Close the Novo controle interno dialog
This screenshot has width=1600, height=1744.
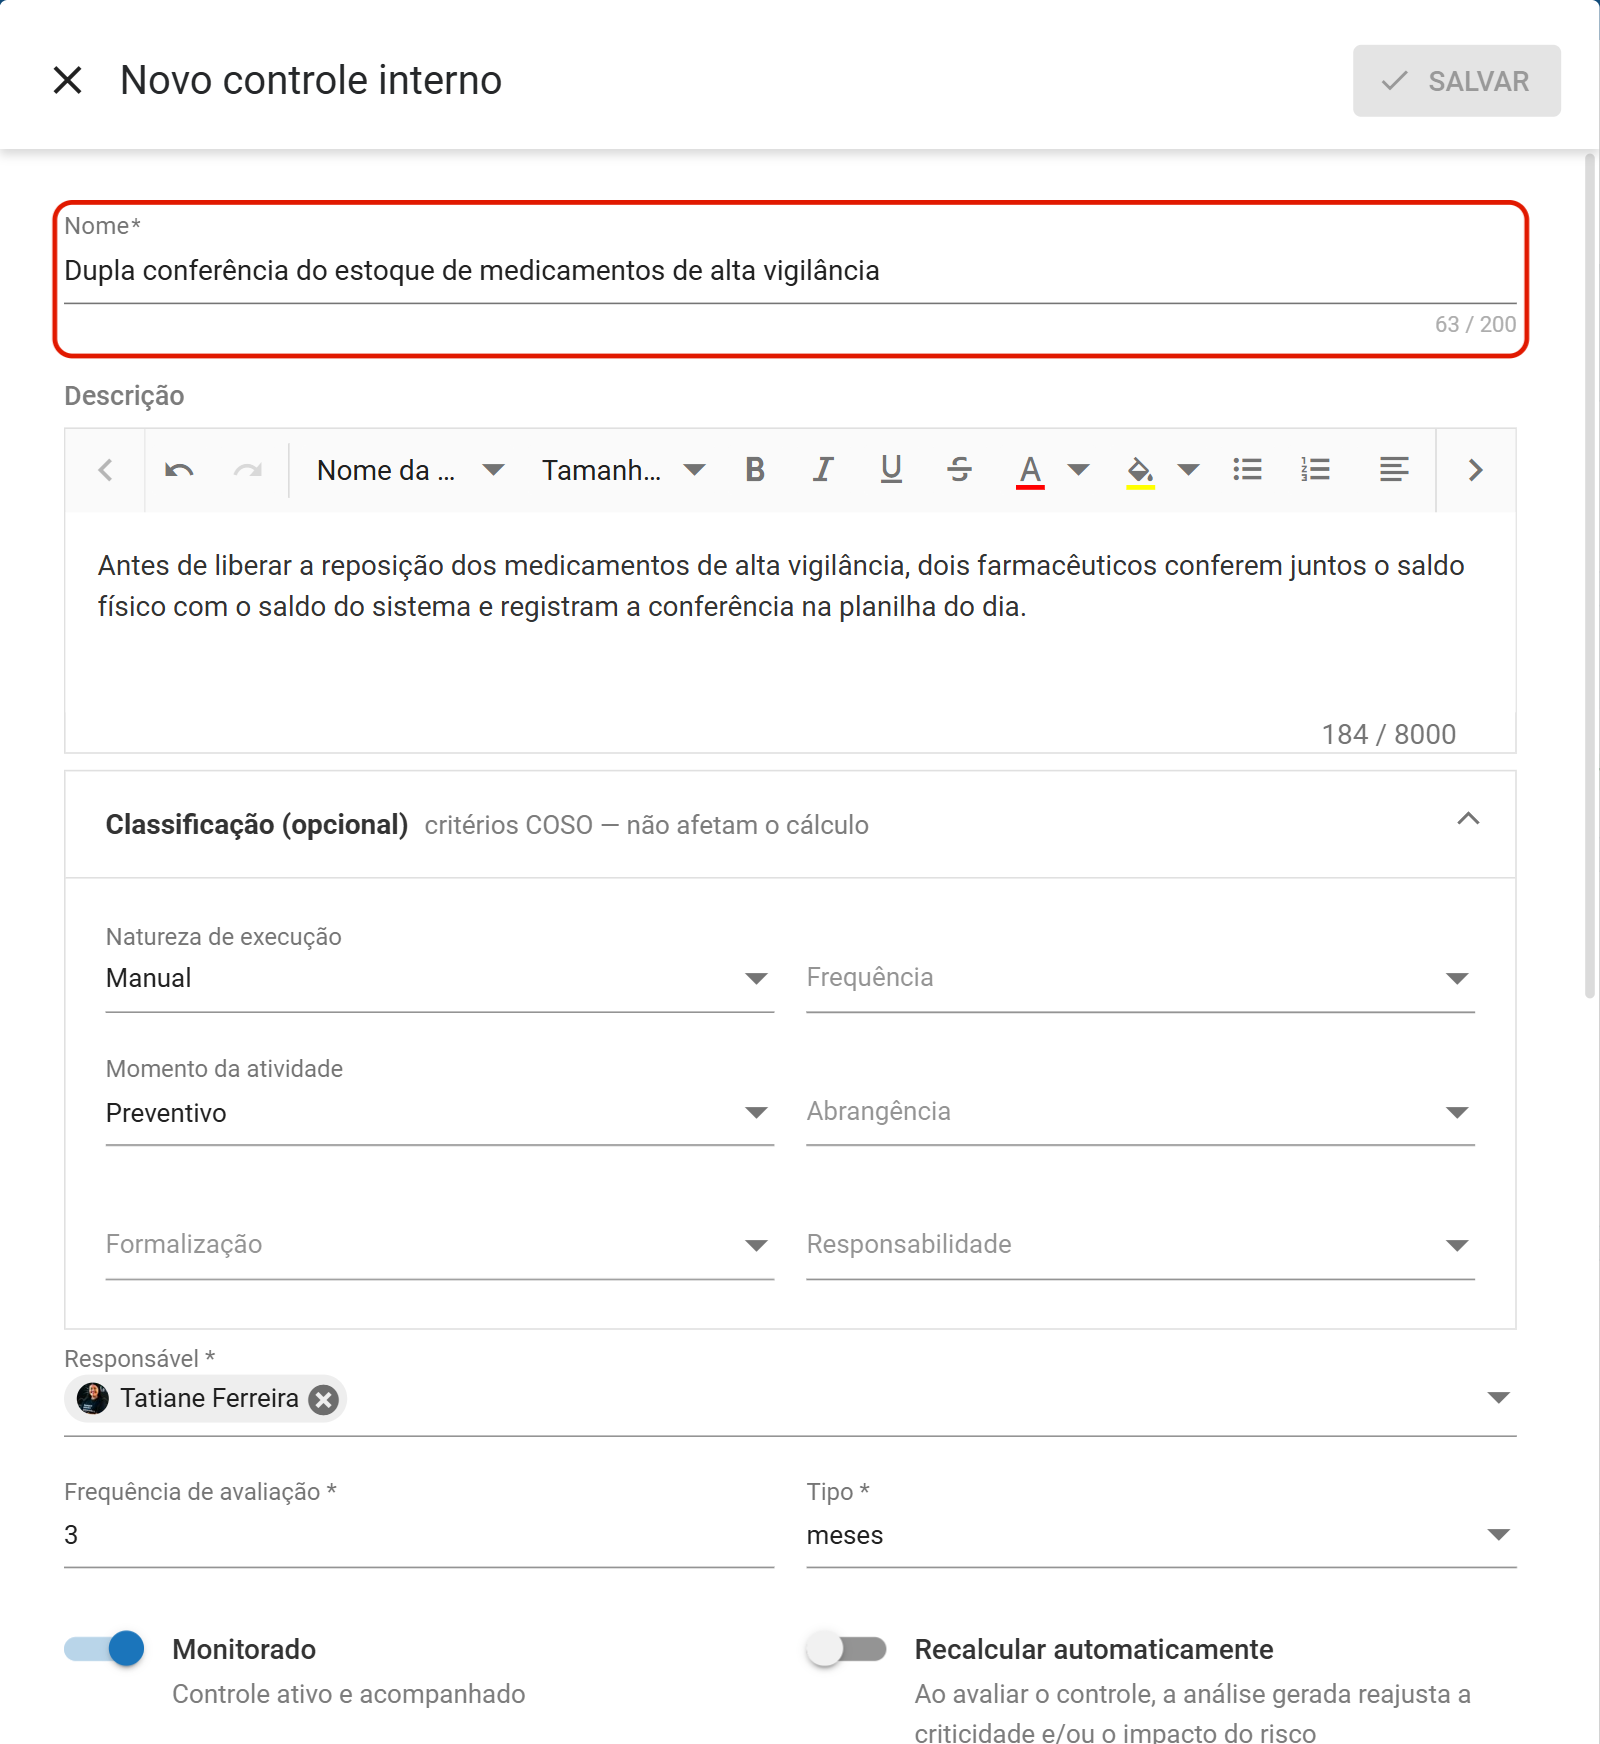click(x=67, y=80)
